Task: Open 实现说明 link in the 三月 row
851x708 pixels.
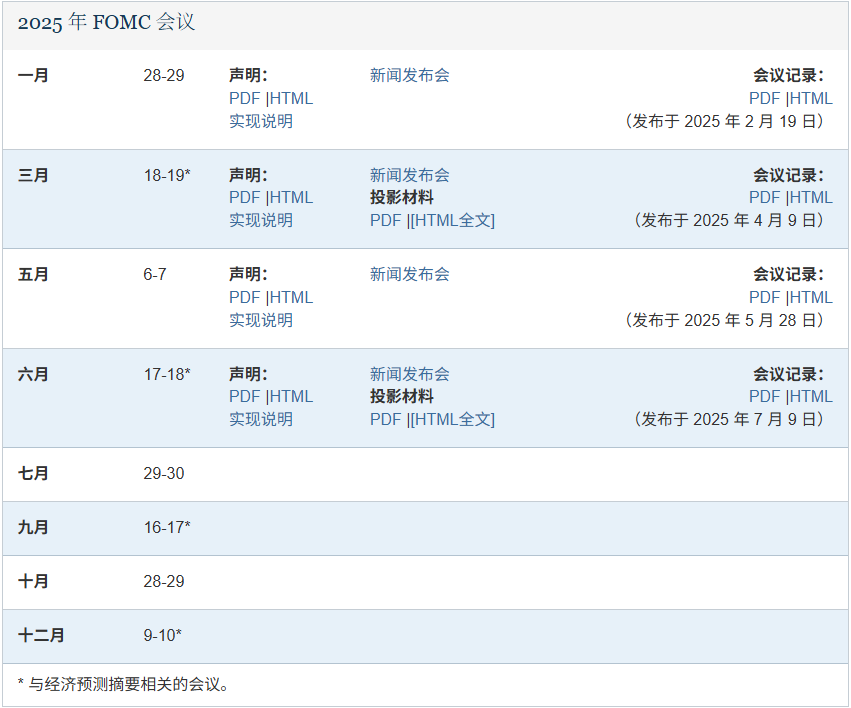Action: (261, 220)
